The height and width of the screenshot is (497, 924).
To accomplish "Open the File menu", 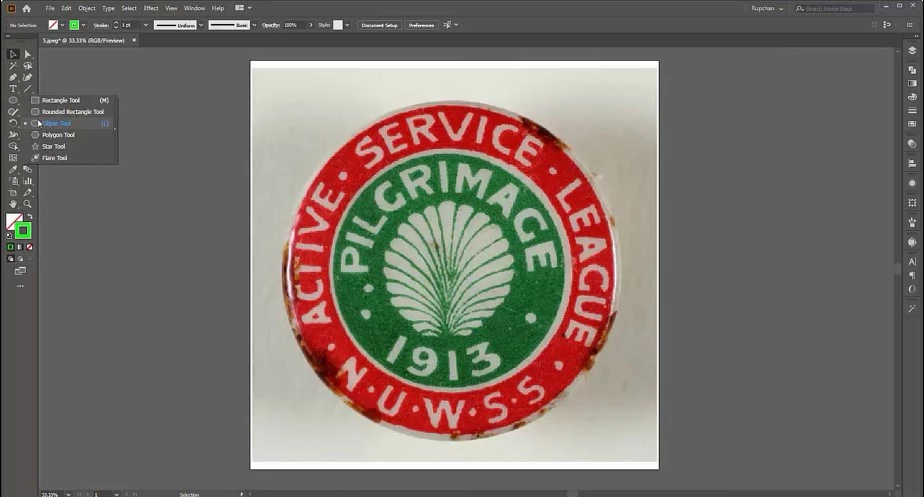I will [50, 8].
